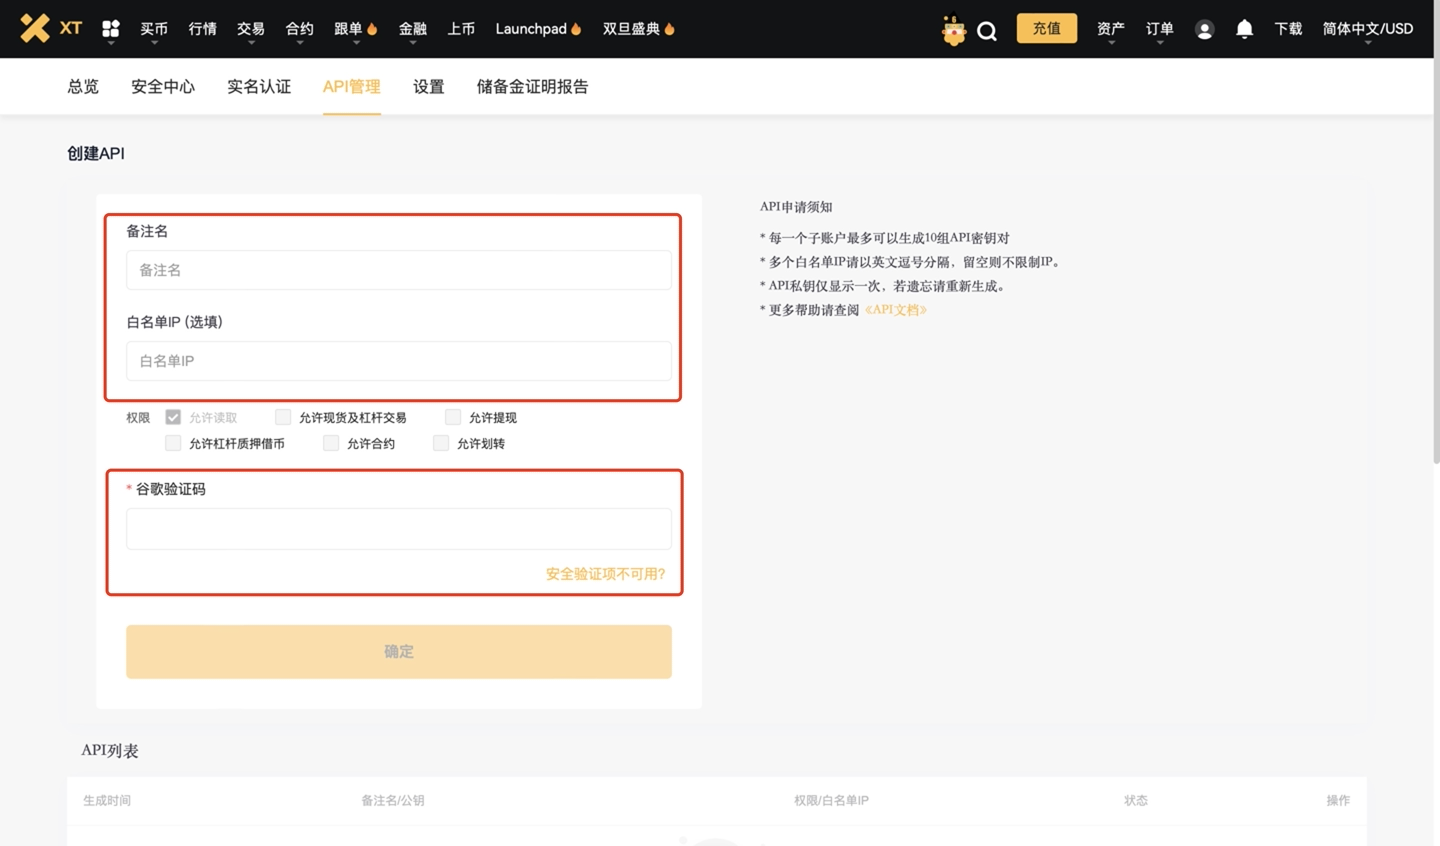This screenshot has width=1440, height=846.
Task: Open the 双旦盛典 menu item
Action: click(x=631, y=29)
